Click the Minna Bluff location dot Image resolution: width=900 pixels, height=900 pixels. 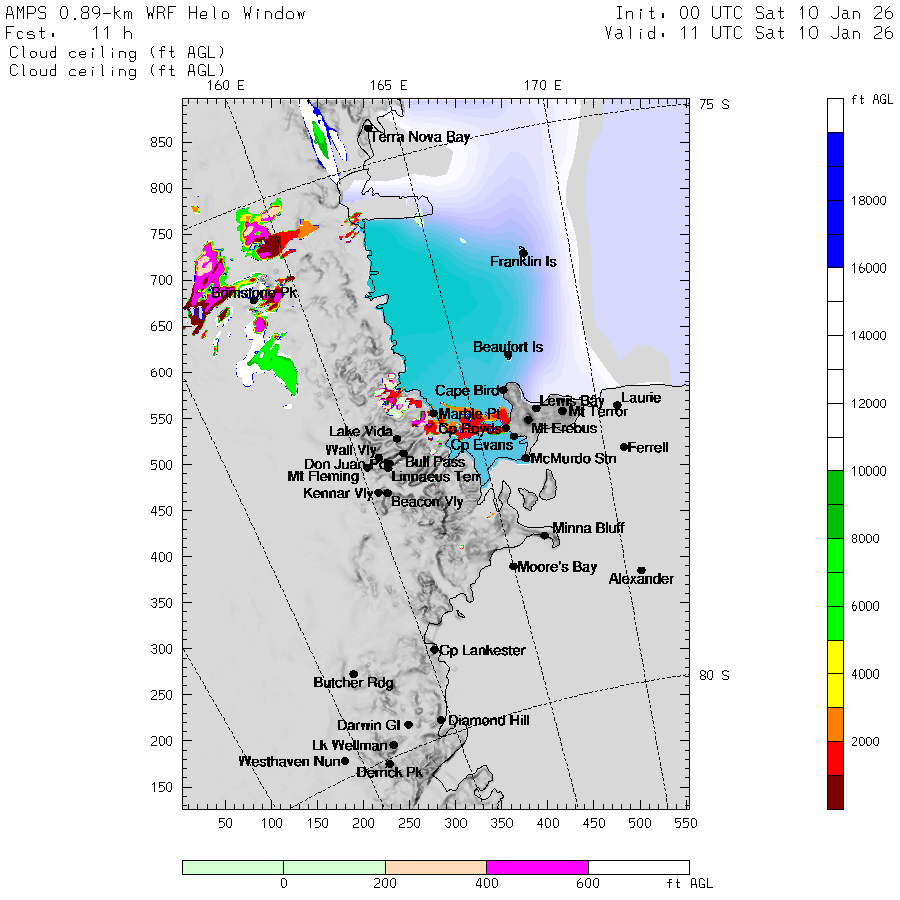(545, 535)
